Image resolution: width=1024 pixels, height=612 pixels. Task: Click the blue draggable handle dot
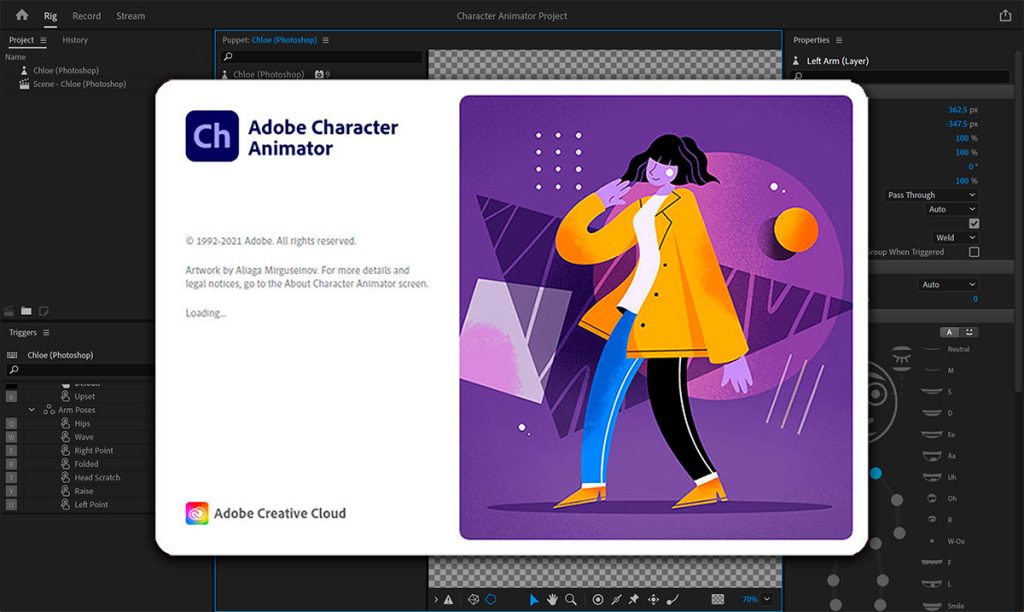pos(876,473)
